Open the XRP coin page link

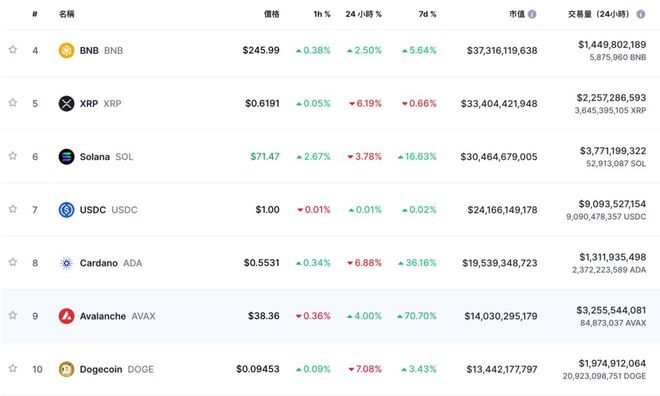pyautogui.click(x=101, y=104)
